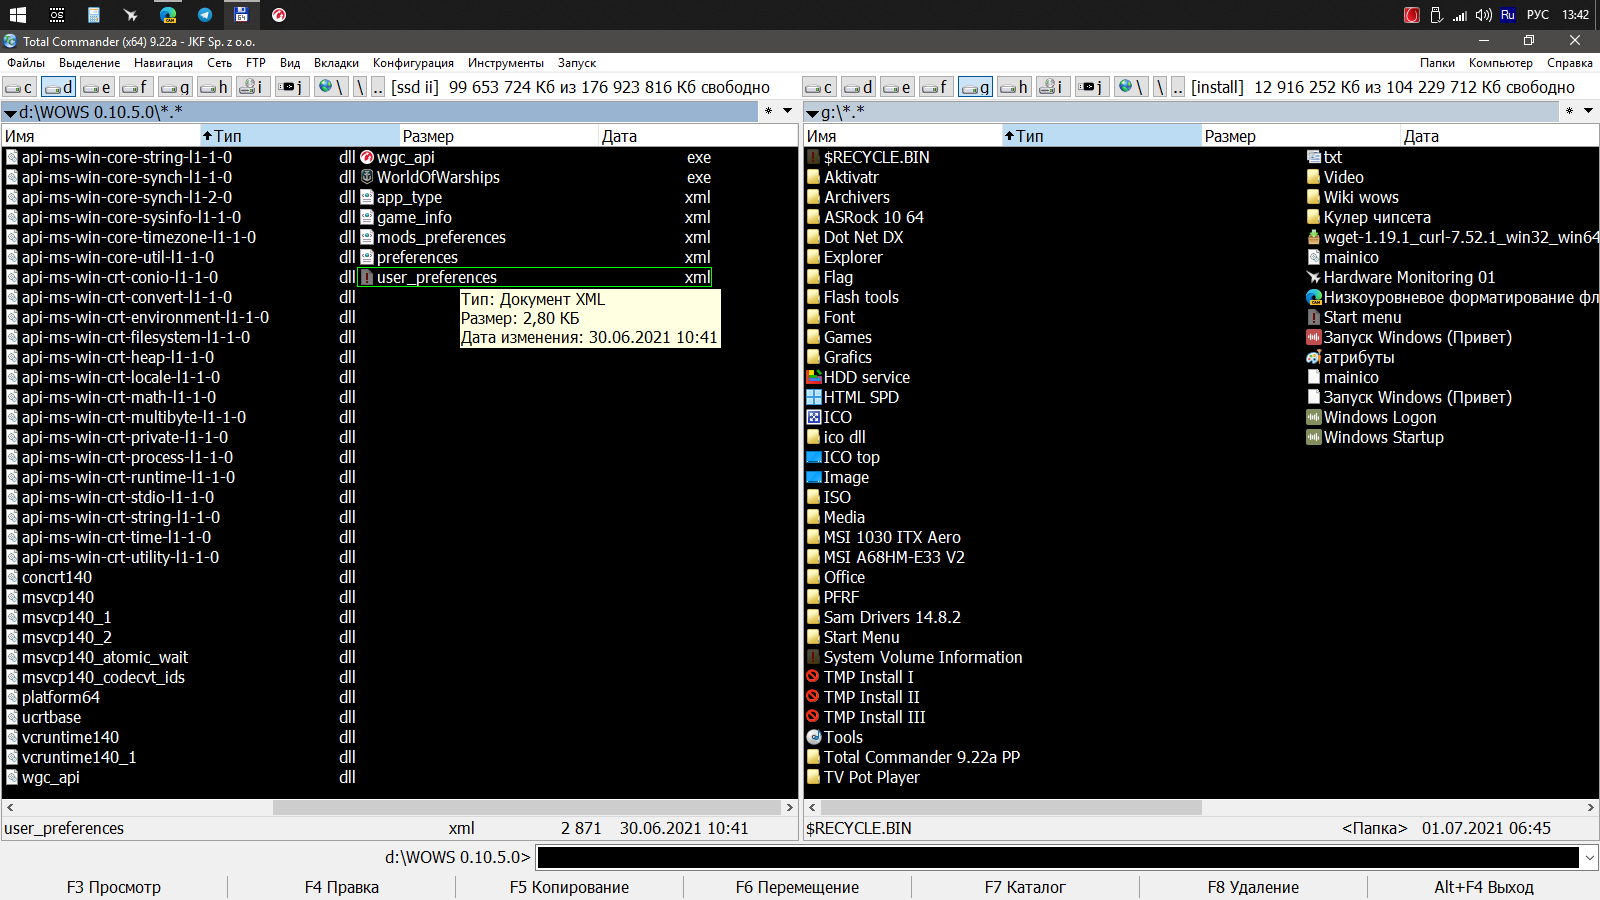Sort left panel by Тип column
Viewport: 1600px width, 900px height.
pyautogui.click(x=300, y=136)
